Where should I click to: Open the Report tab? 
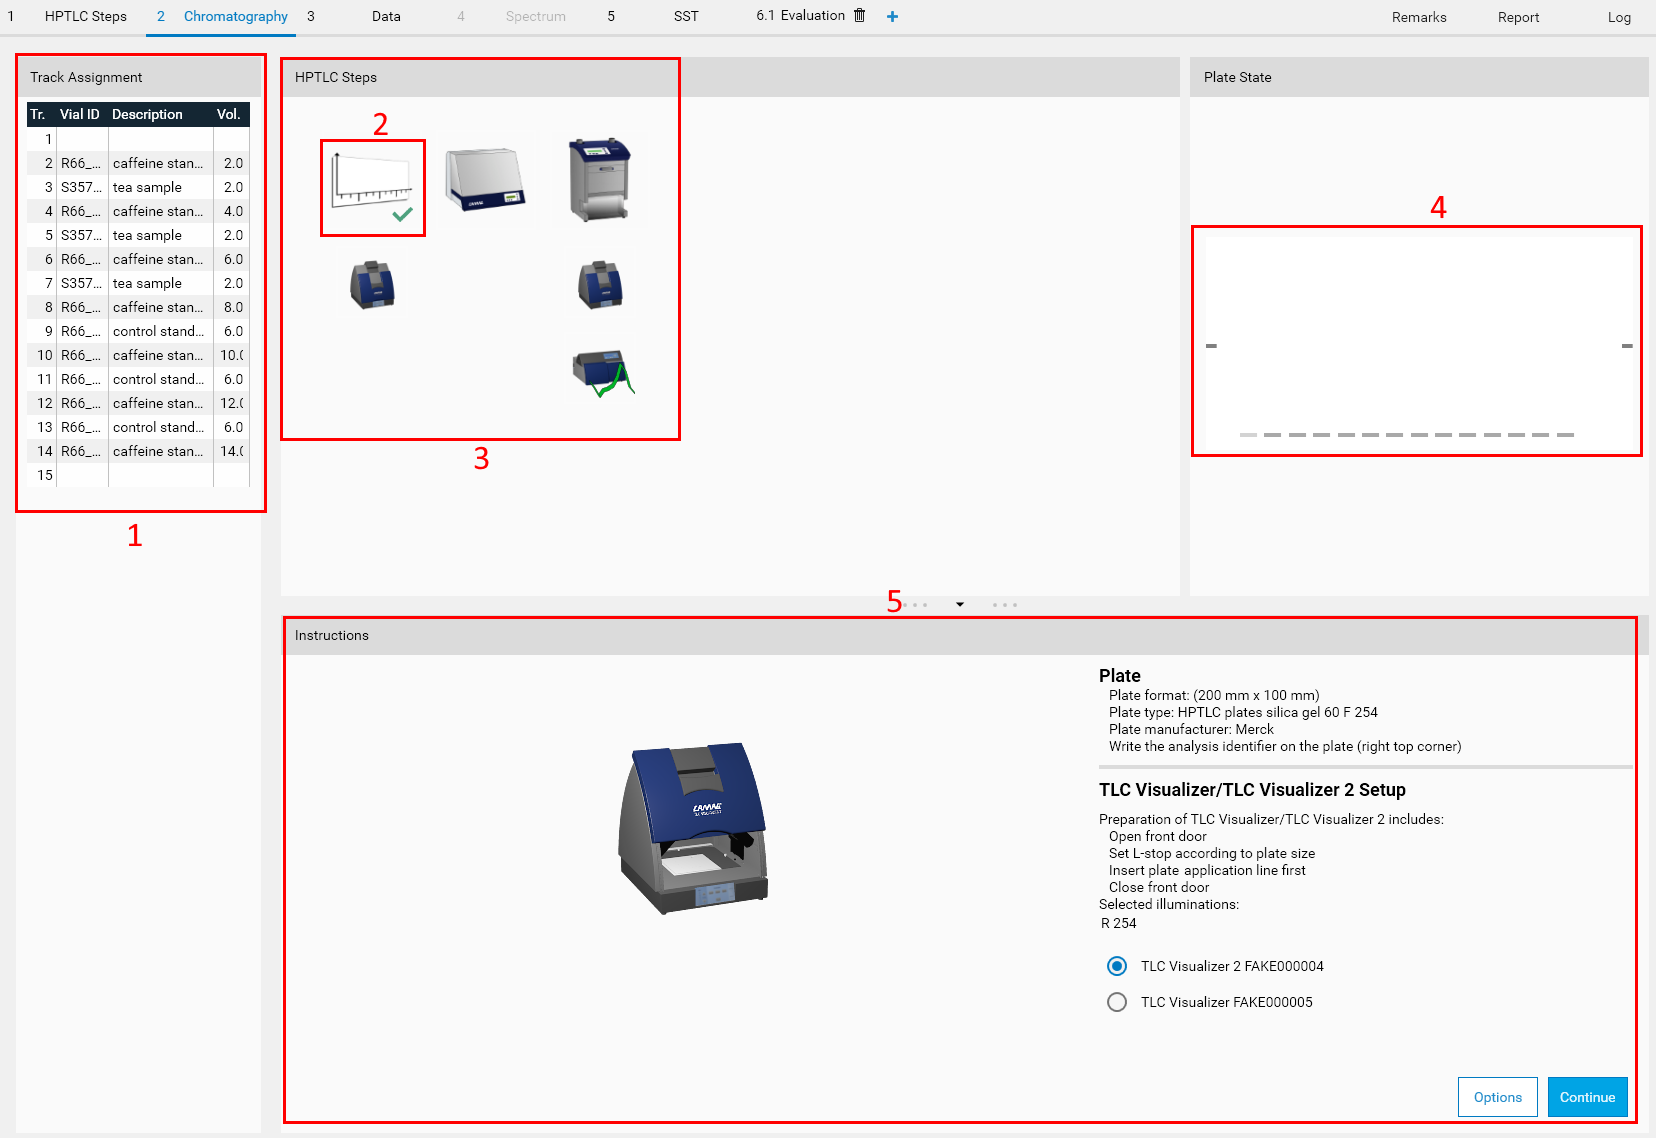click(1518, 18)
